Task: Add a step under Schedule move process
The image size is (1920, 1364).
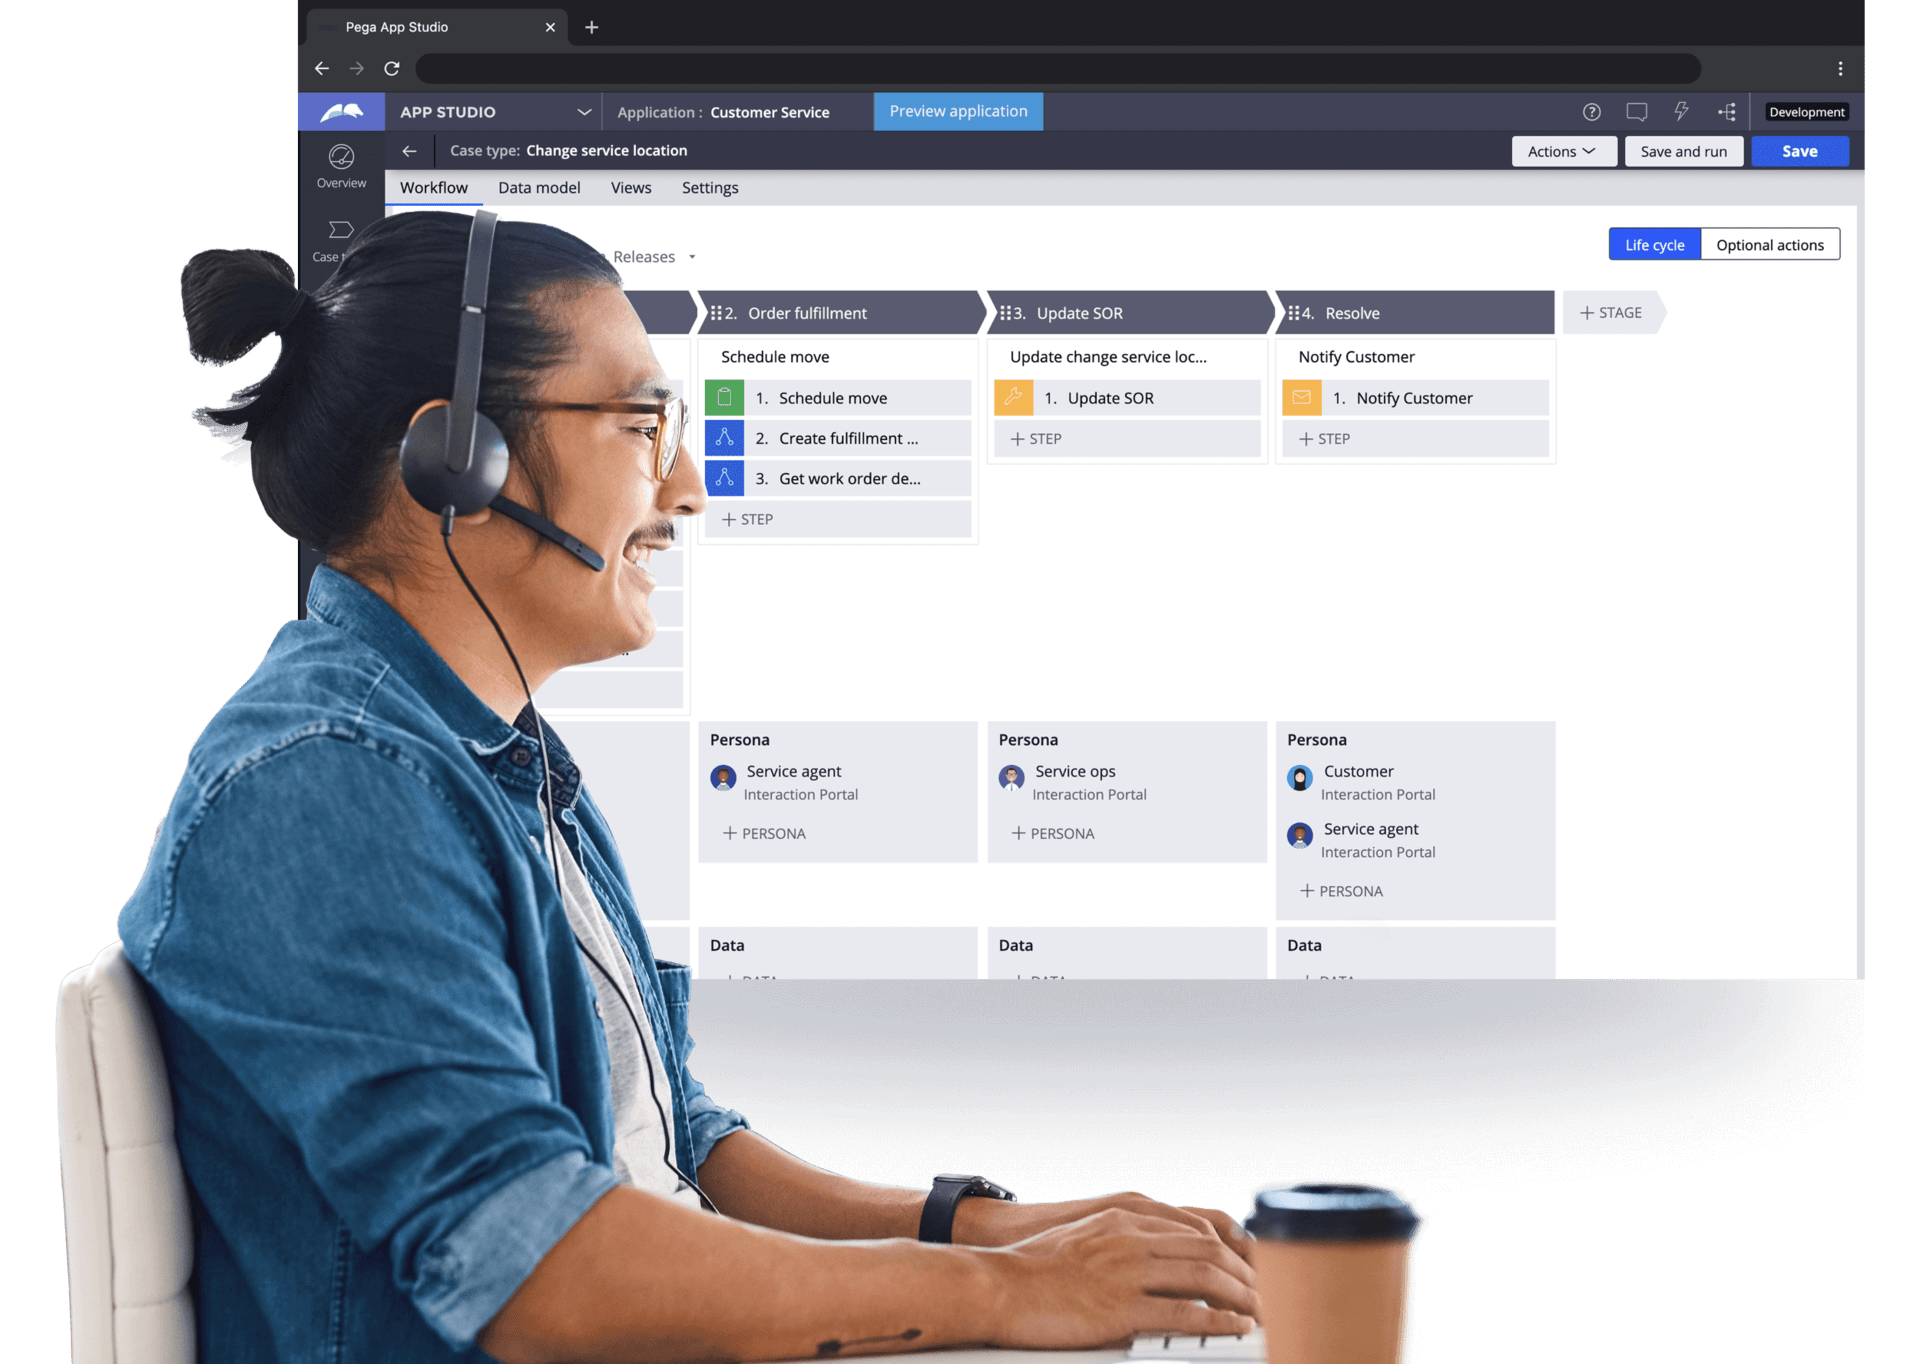Action: [838, 519]
